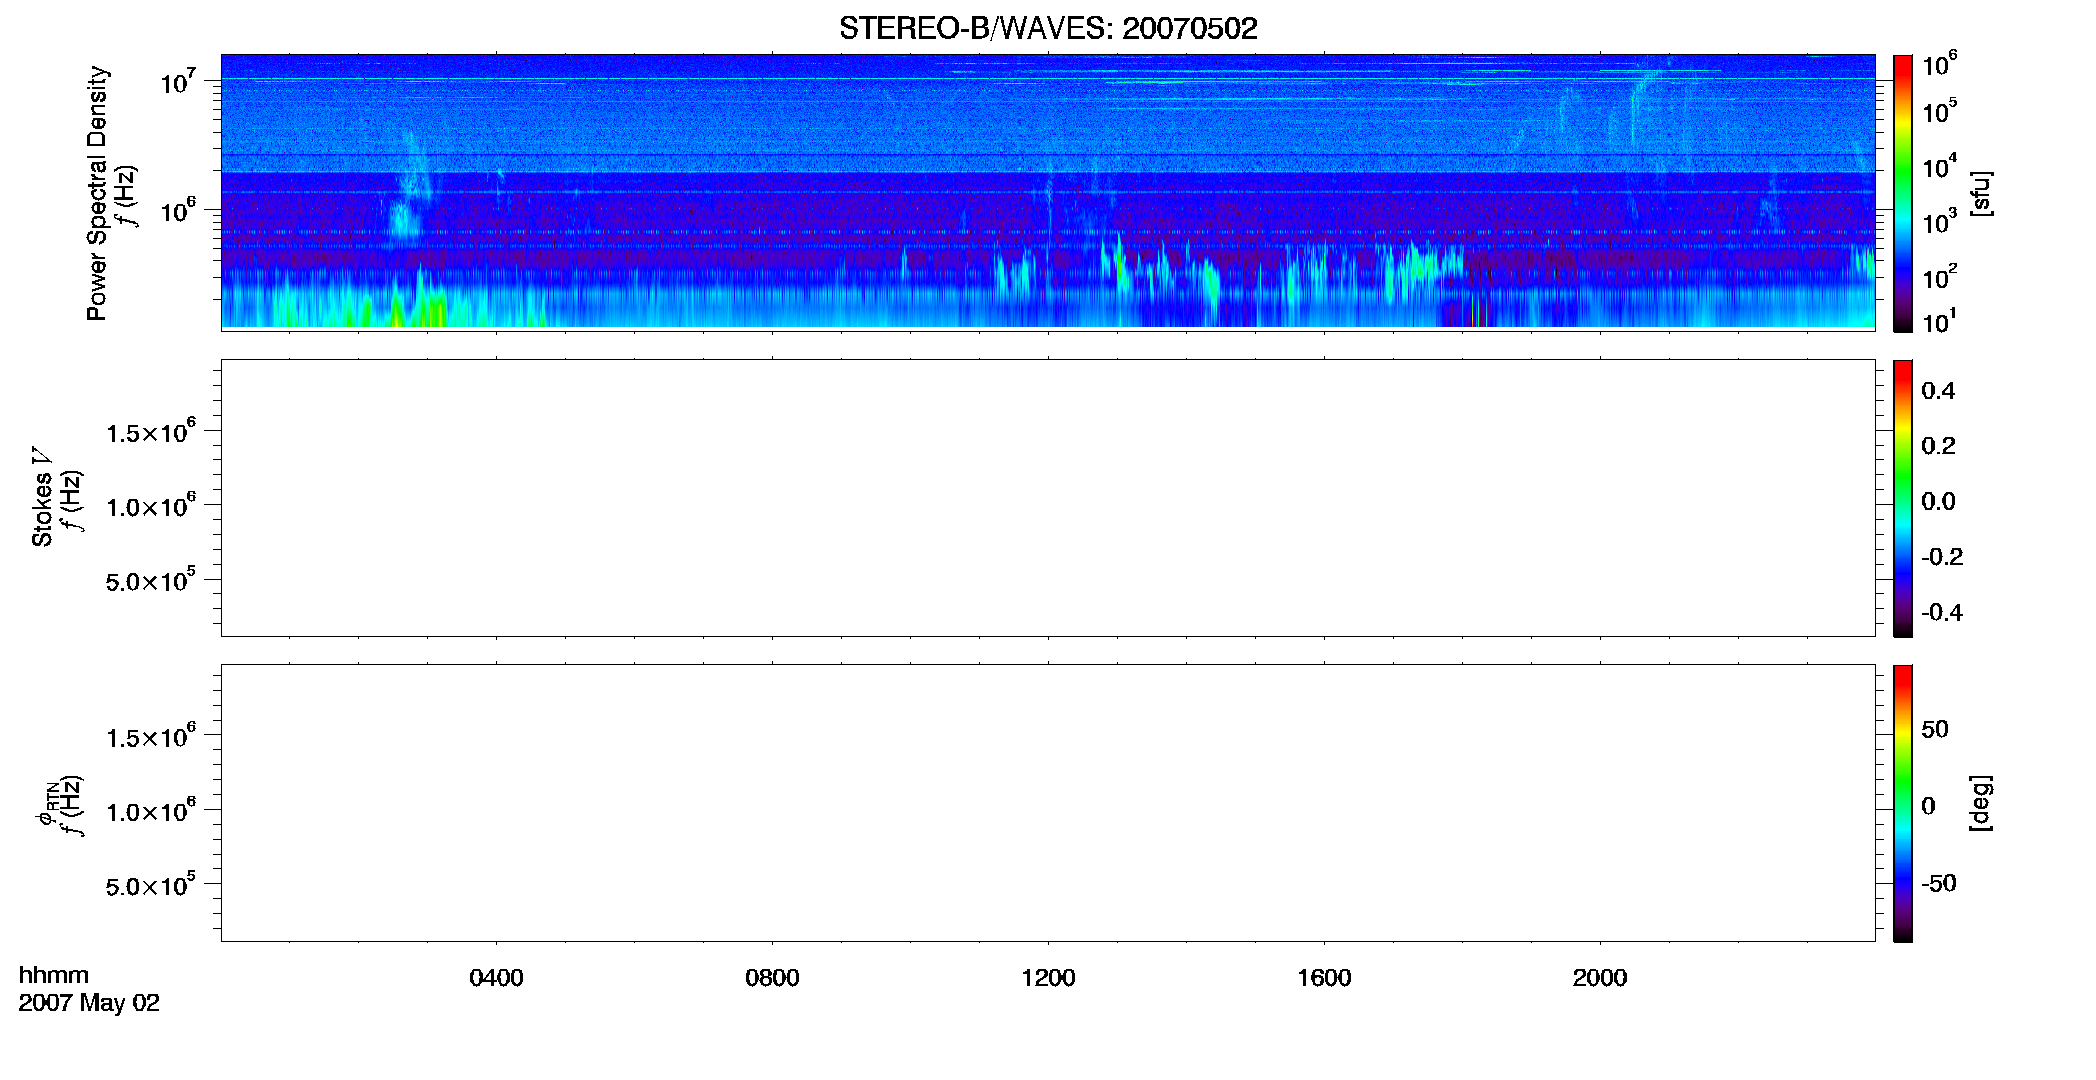The width and height of the screenshot is (2096, 1080).
Task: Click the [sfu] color bar unit label
Action: (x=1981, y=193)
